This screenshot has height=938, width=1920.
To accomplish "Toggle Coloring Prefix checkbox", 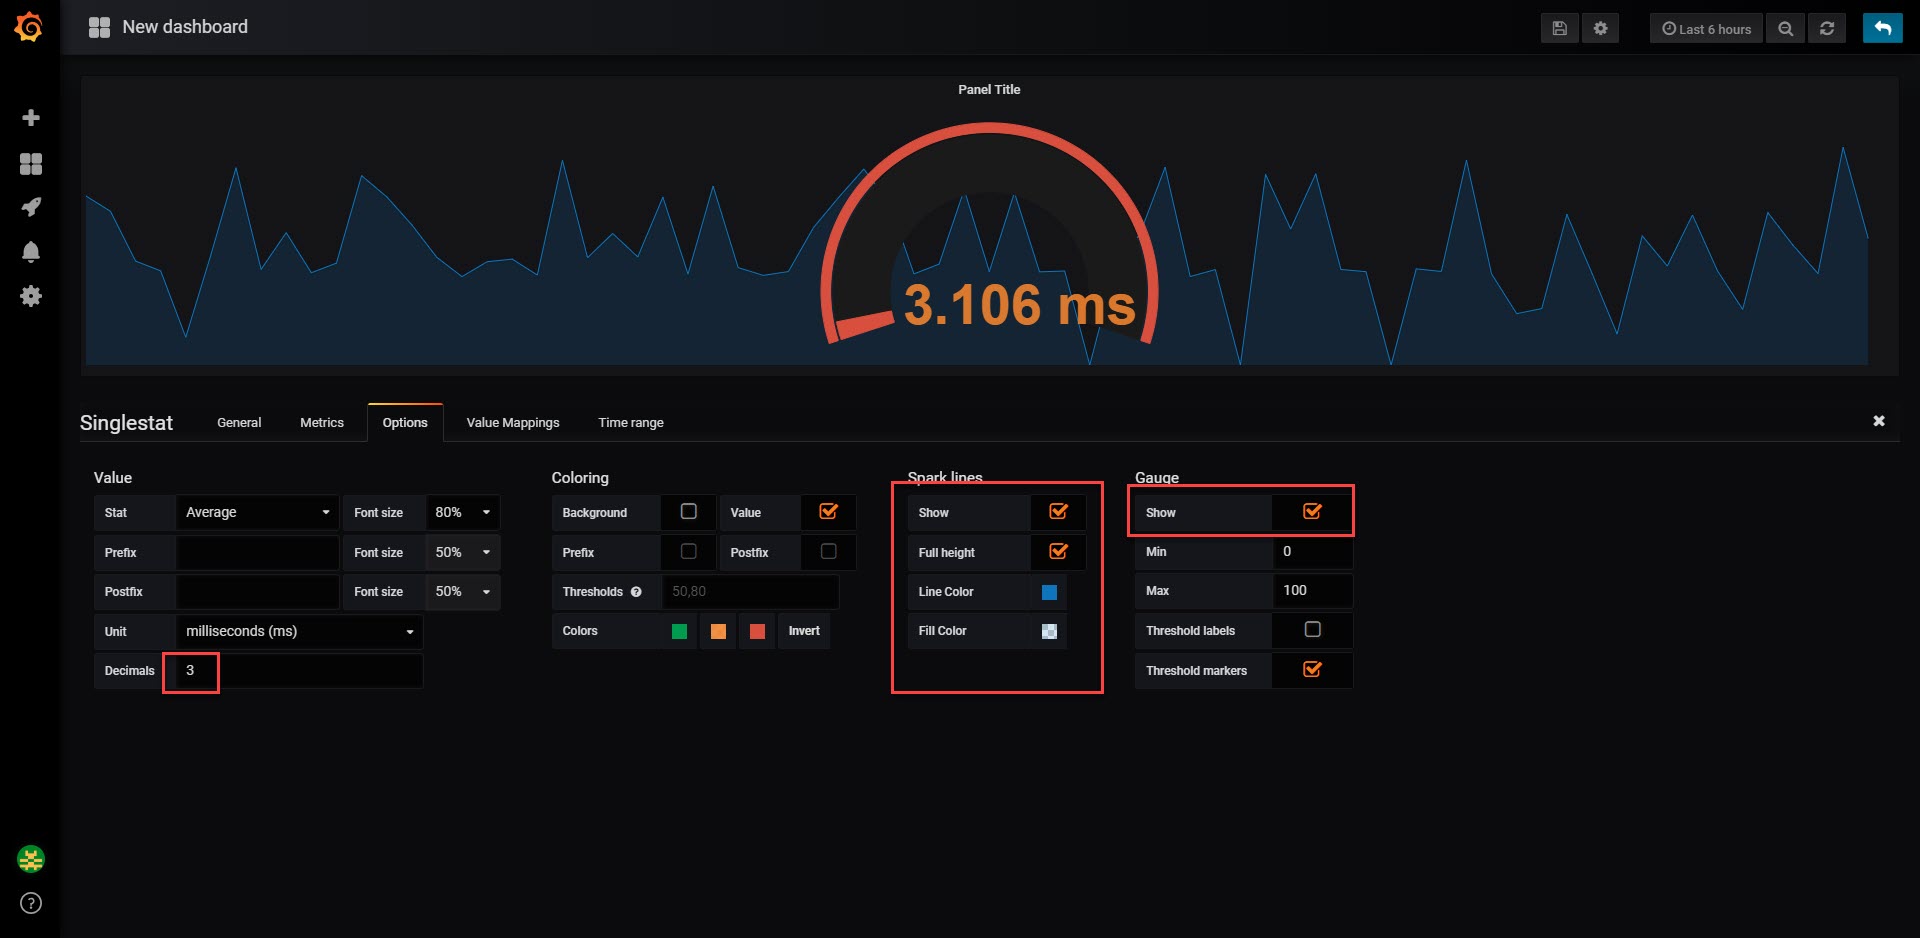I will 689,552.
